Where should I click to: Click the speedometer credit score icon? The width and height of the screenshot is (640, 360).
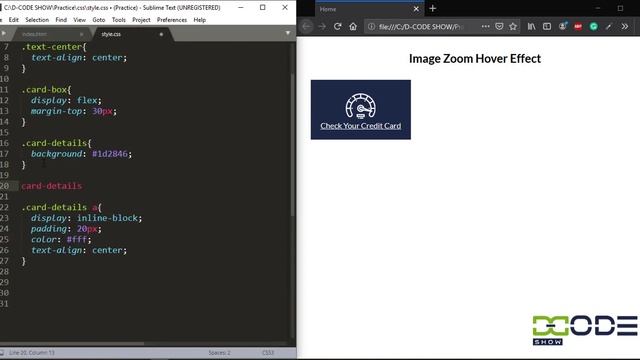pos(360,106)
